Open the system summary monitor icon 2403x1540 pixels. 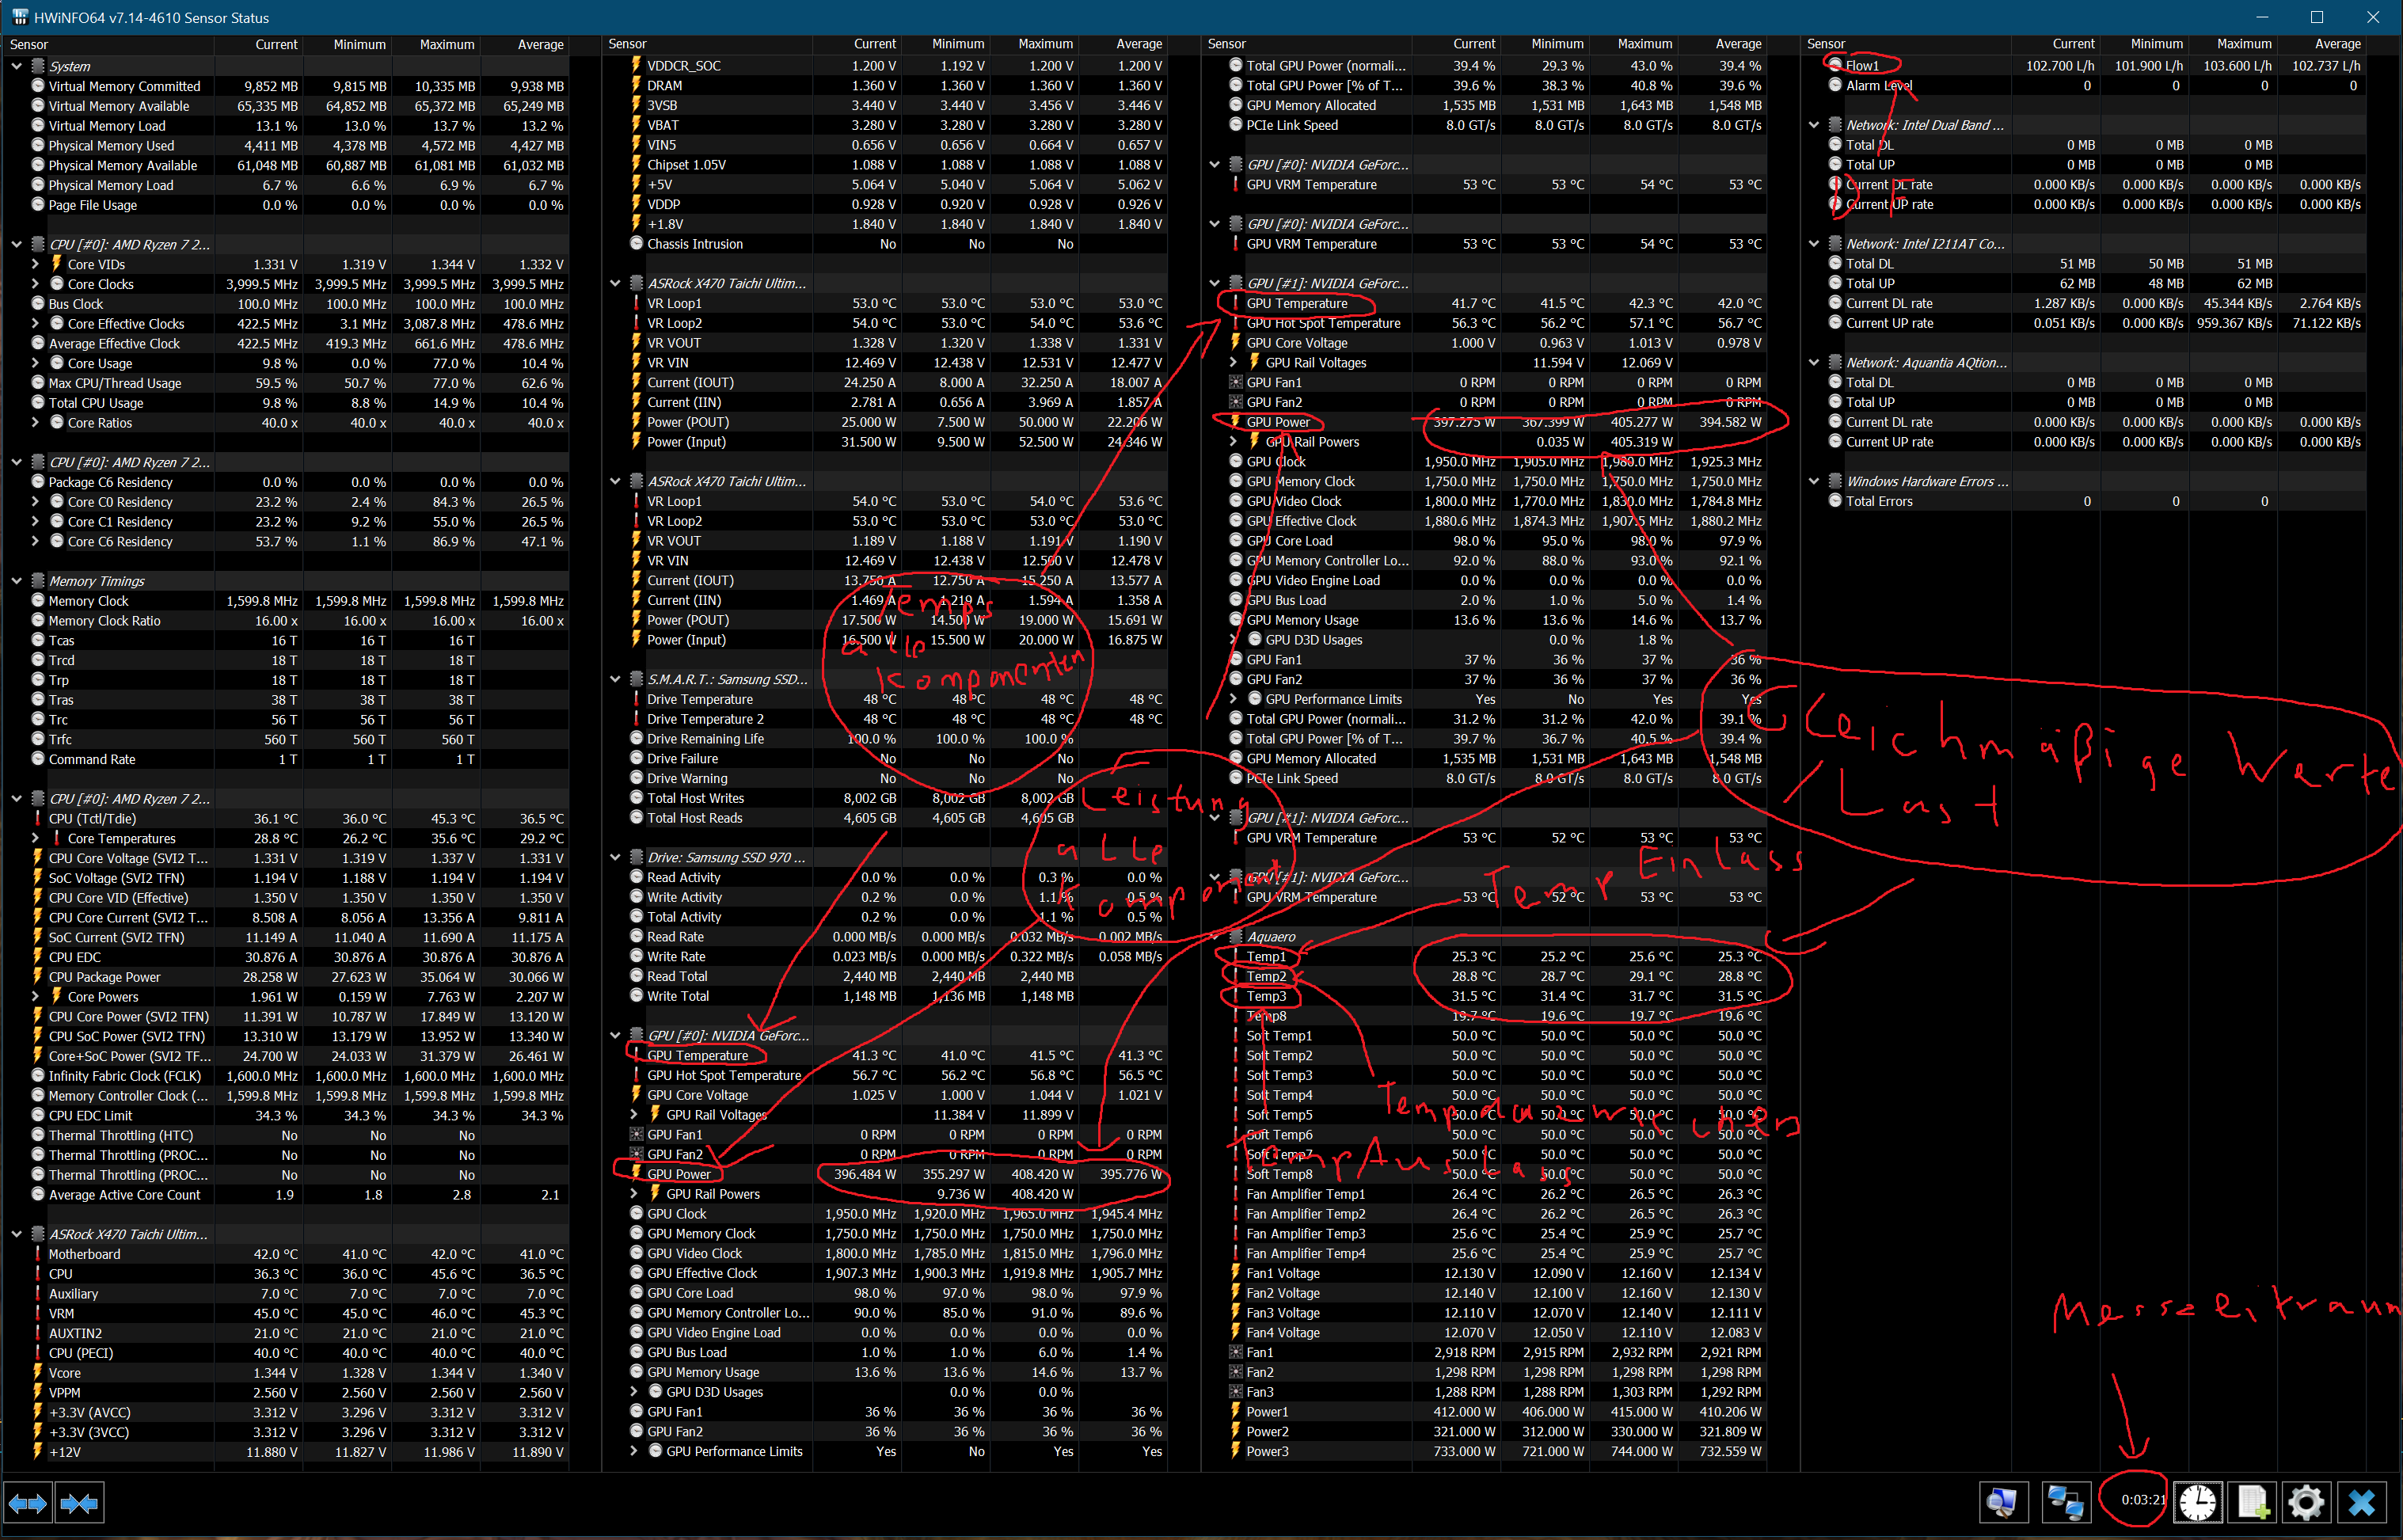[2003, 1502]
